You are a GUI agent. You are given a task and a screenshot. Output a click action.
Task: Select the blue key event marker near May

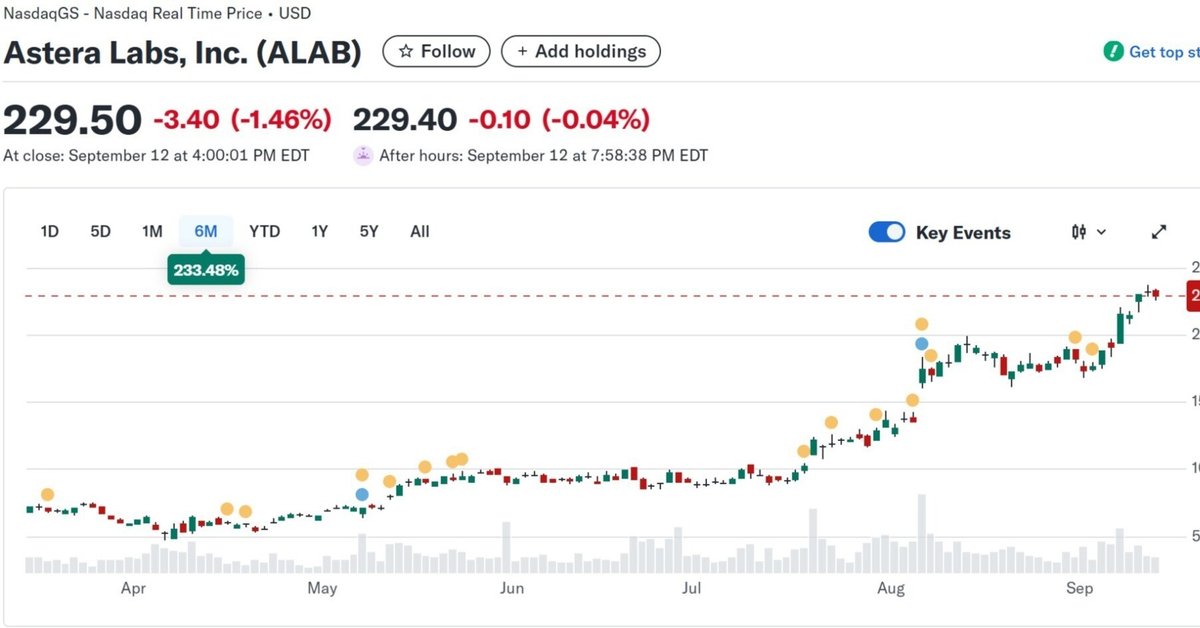(x=361, y=493)
